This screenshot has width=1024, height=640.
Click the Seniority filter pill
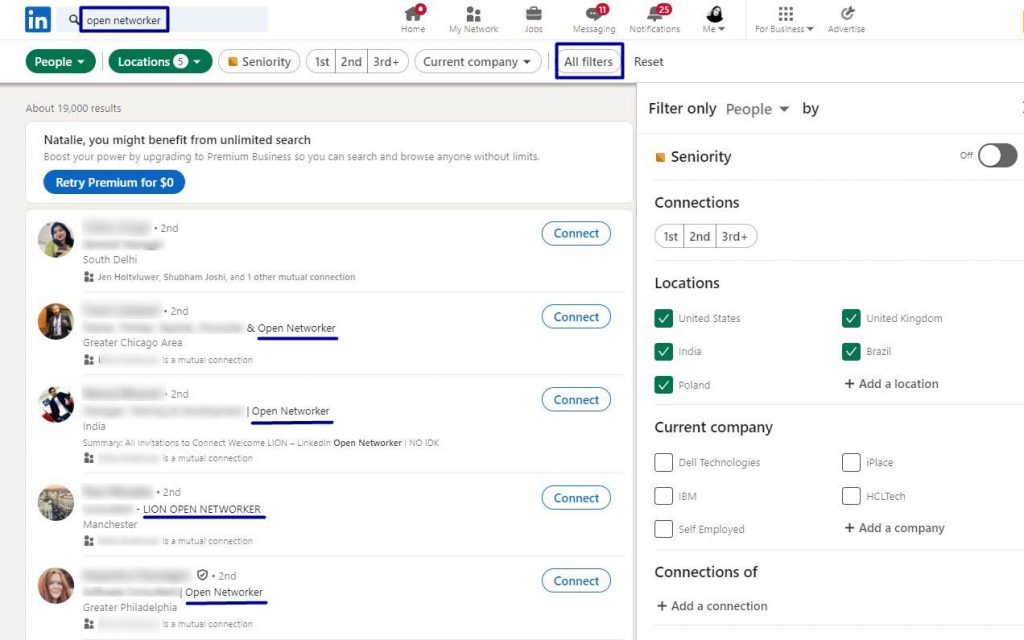tap(259, 61)
